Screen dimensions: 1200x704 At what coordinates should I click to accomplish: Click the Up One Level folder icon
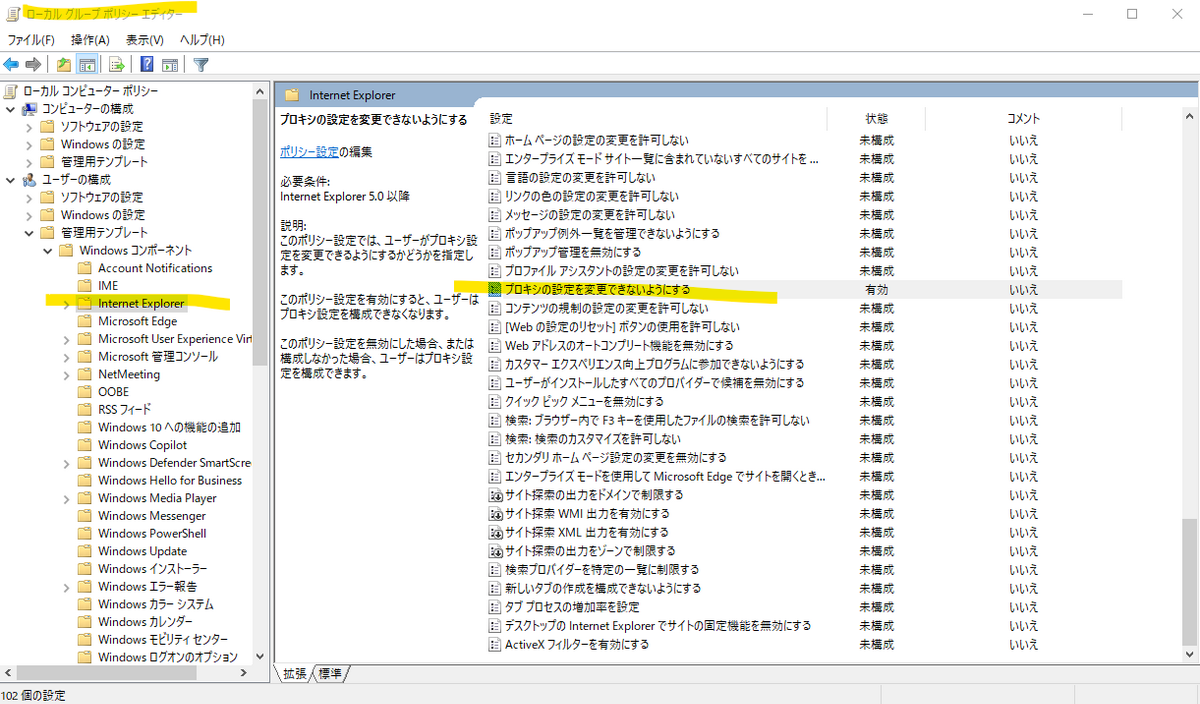tap(64, 65)
